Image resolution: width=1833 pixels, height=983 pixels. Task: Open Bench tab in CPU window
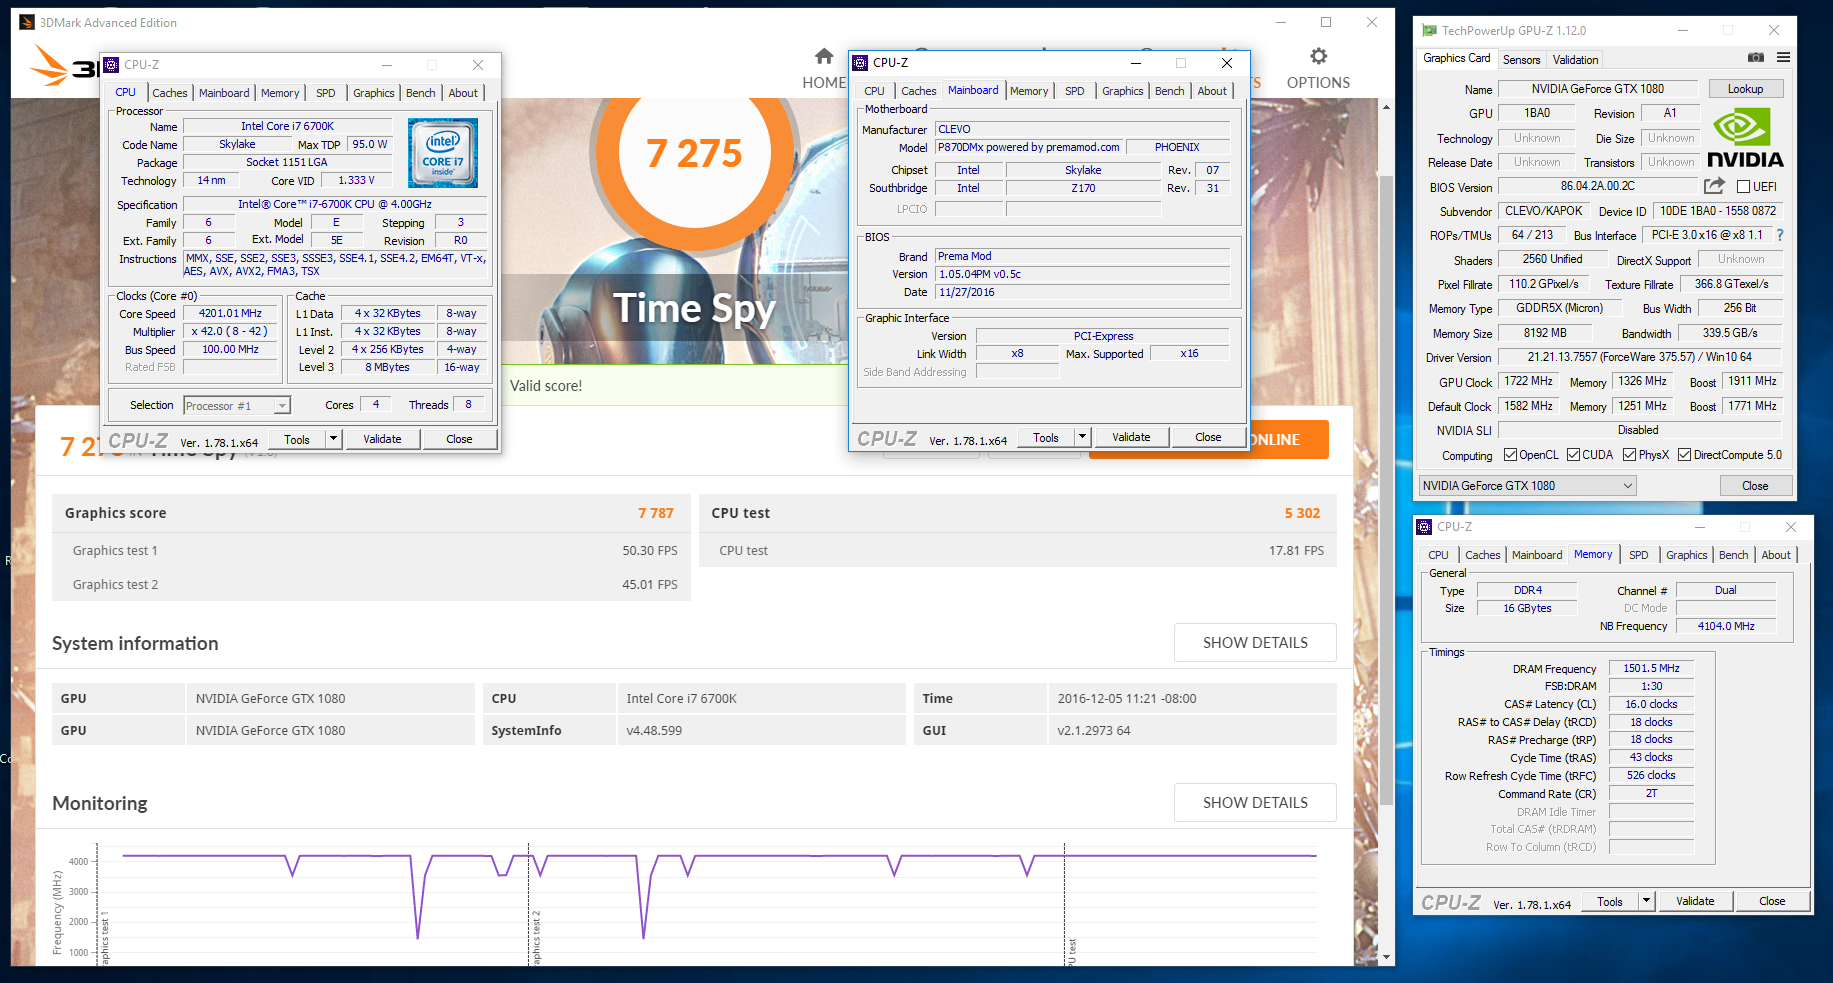coord(421,93)
